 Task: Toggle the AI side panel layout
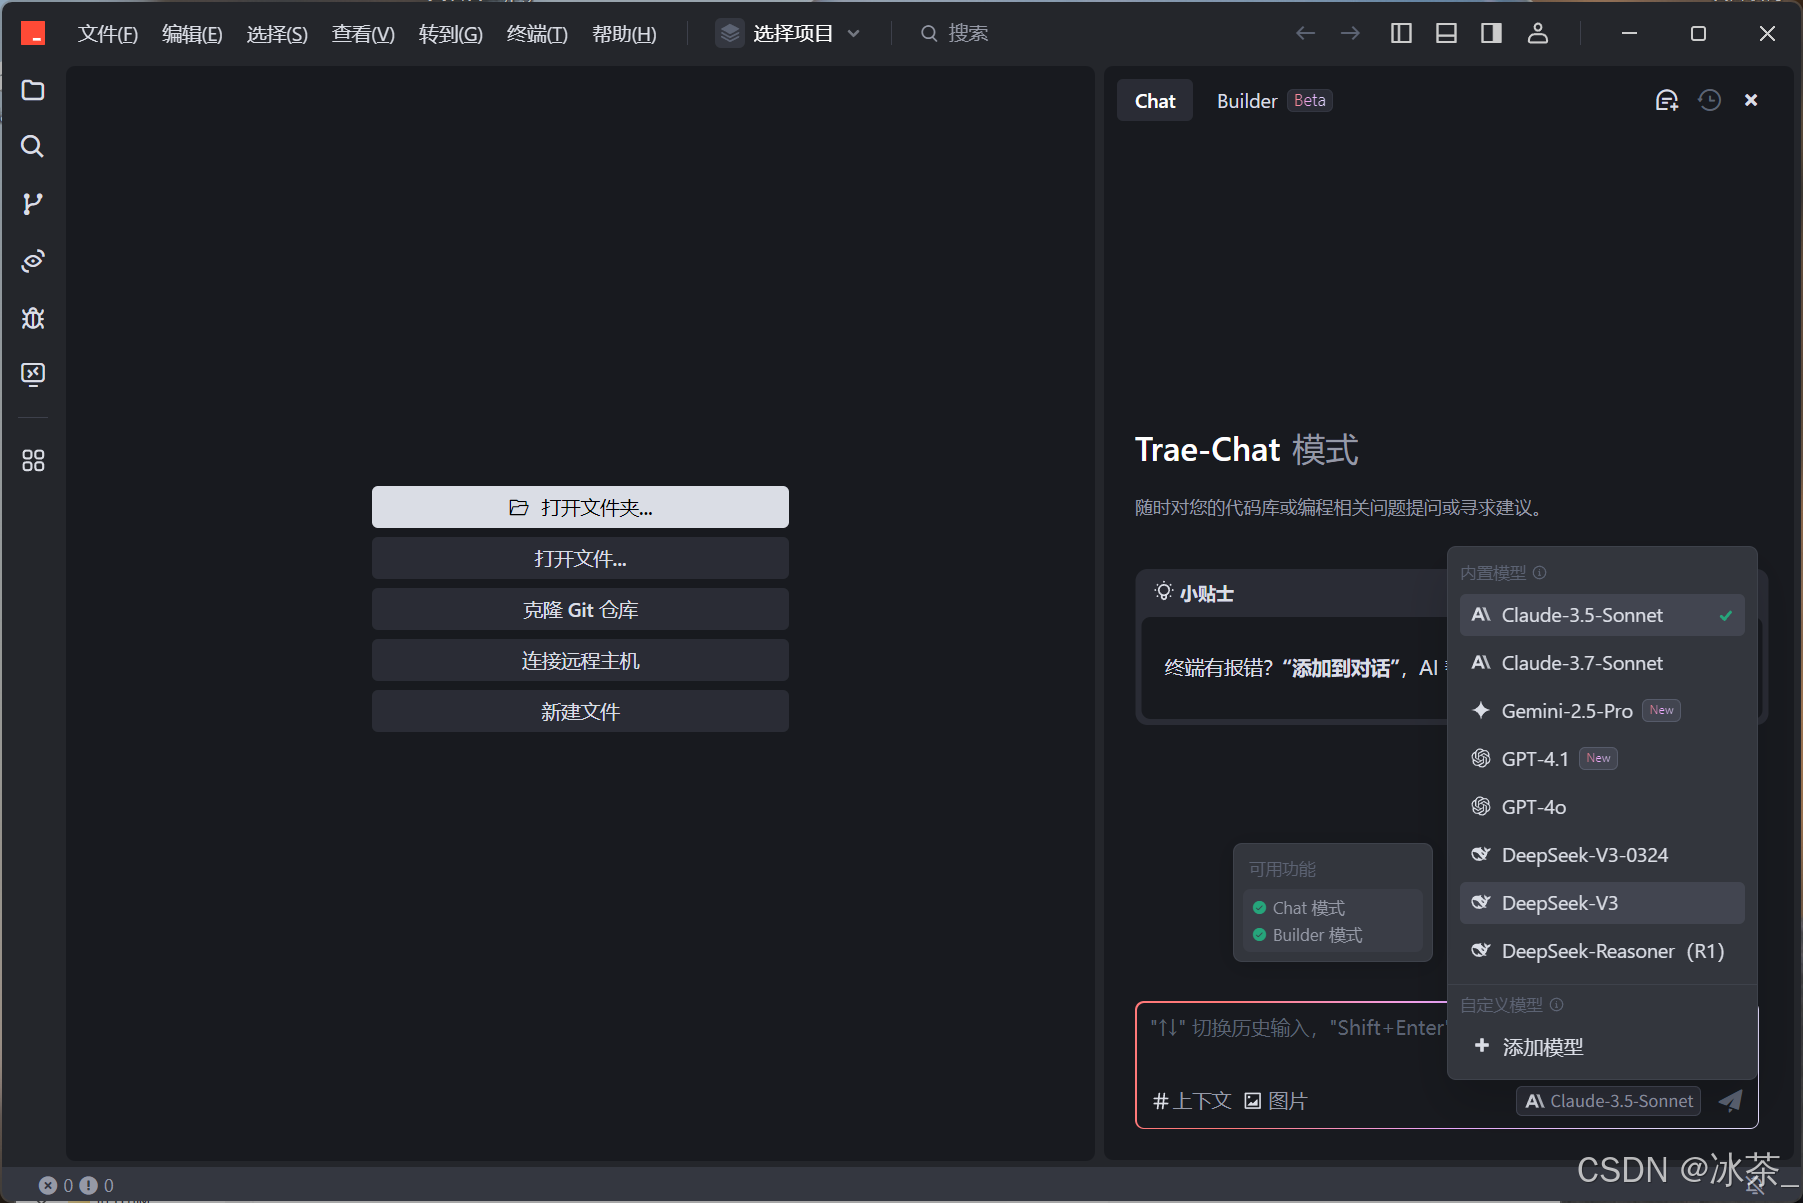1491,34
